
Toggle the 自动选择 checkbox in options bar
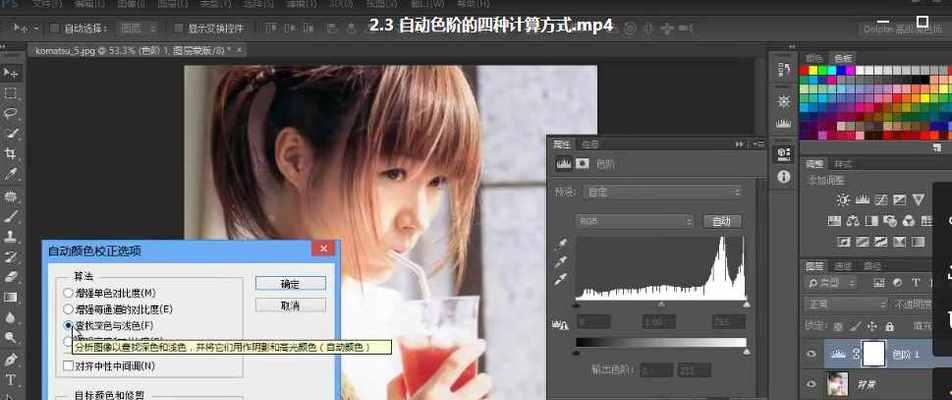54,28
